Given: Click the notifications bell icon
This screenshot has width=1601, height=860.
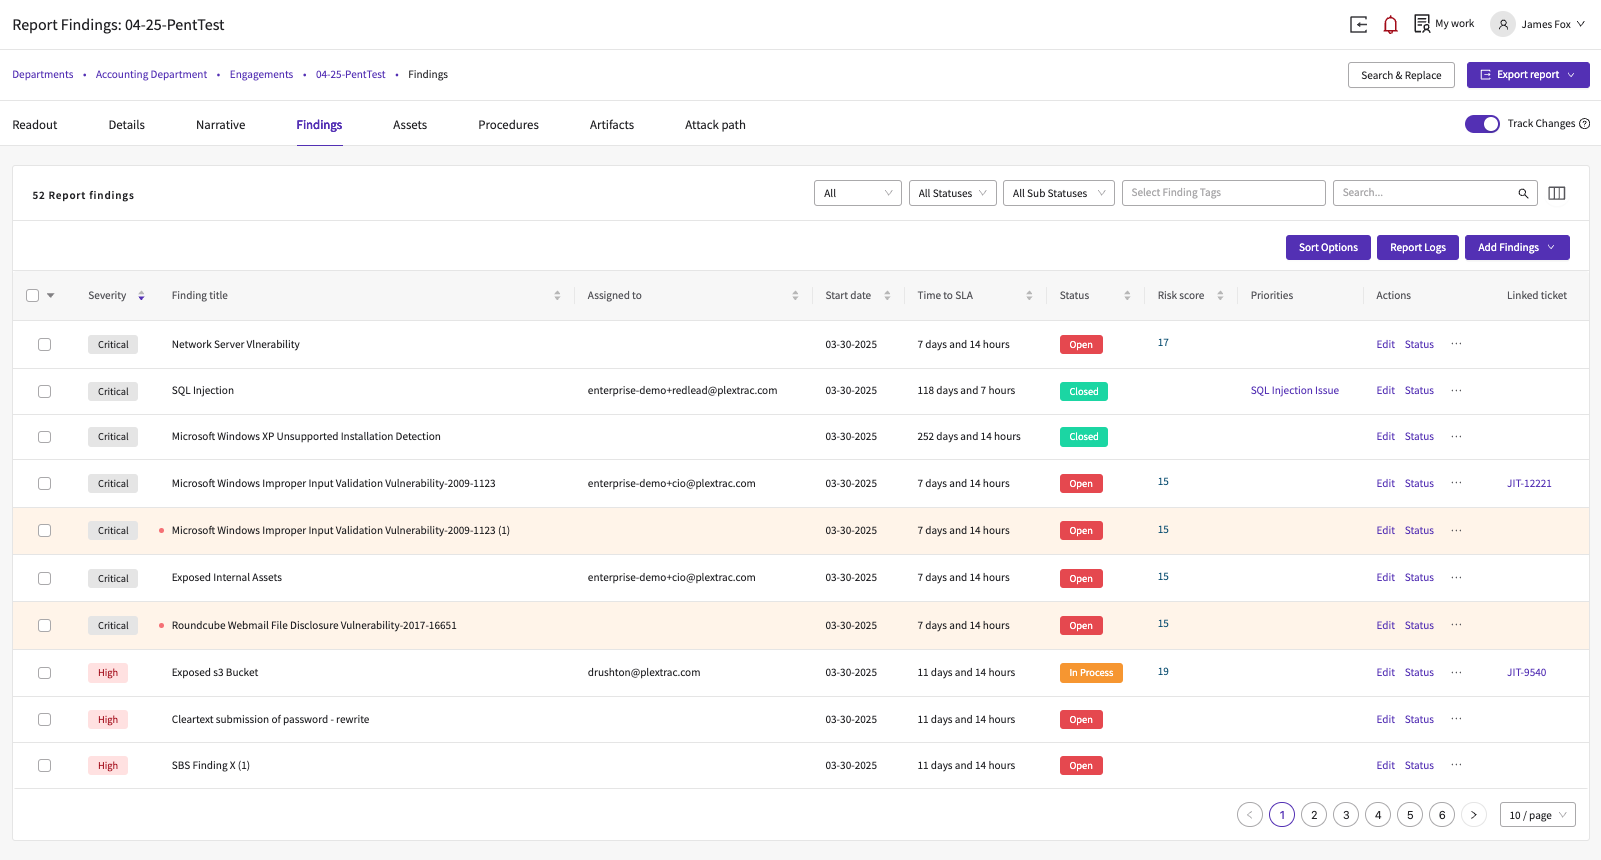Looking at the screenshot, I should [1390, 25].
